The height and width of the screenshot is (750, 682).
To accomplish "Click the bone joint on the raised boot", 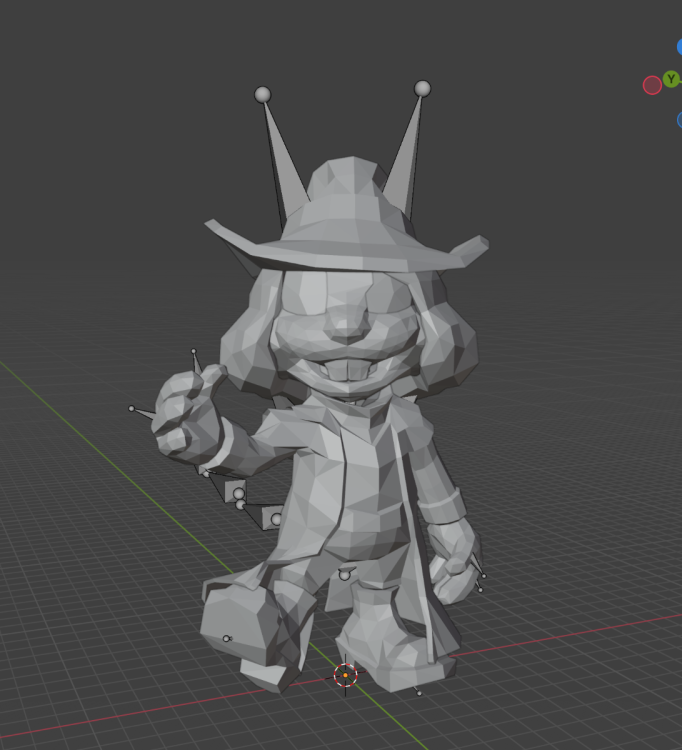I will [x=227, y=638].
